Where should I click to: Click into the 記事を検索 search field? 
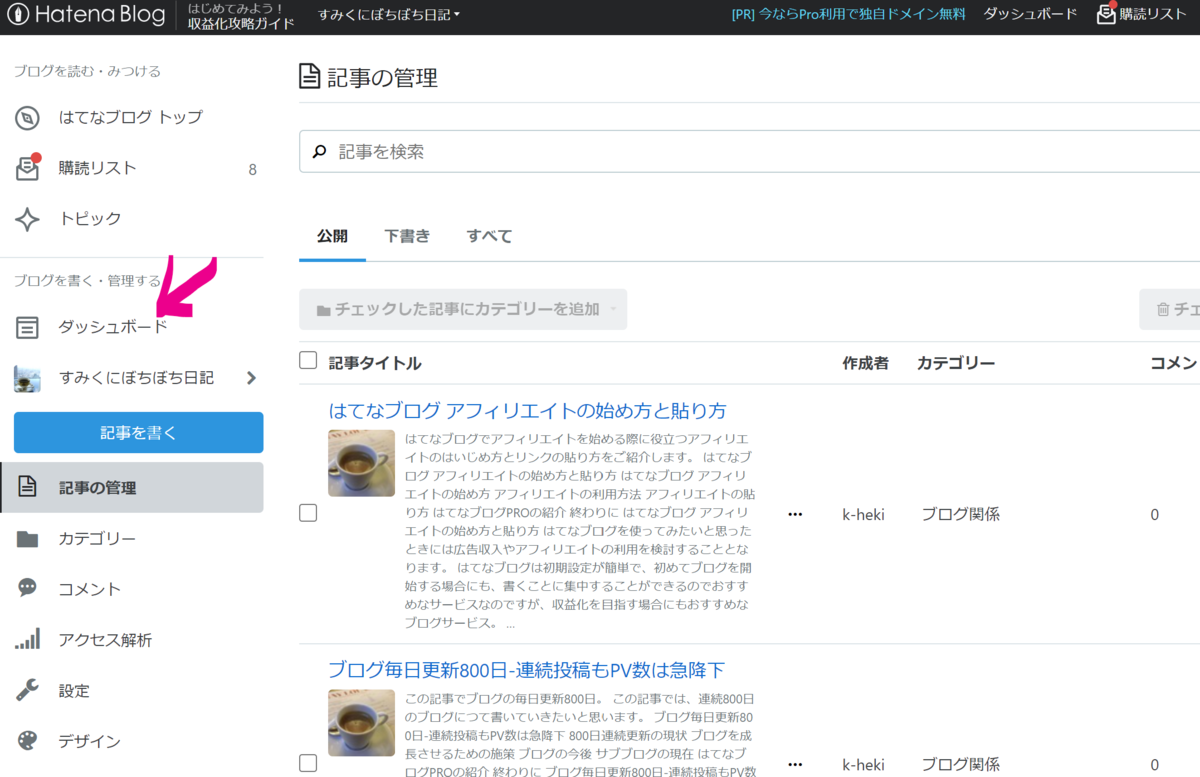click(x=749, y=152)
